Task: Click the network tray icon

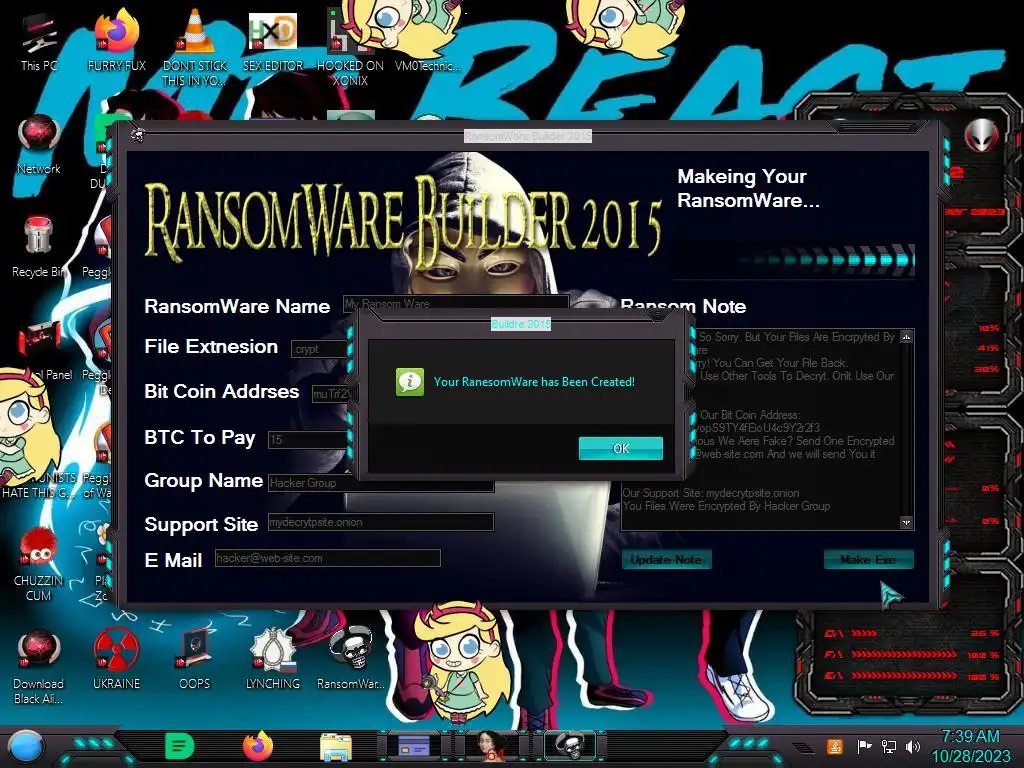Action: (889, 746)
